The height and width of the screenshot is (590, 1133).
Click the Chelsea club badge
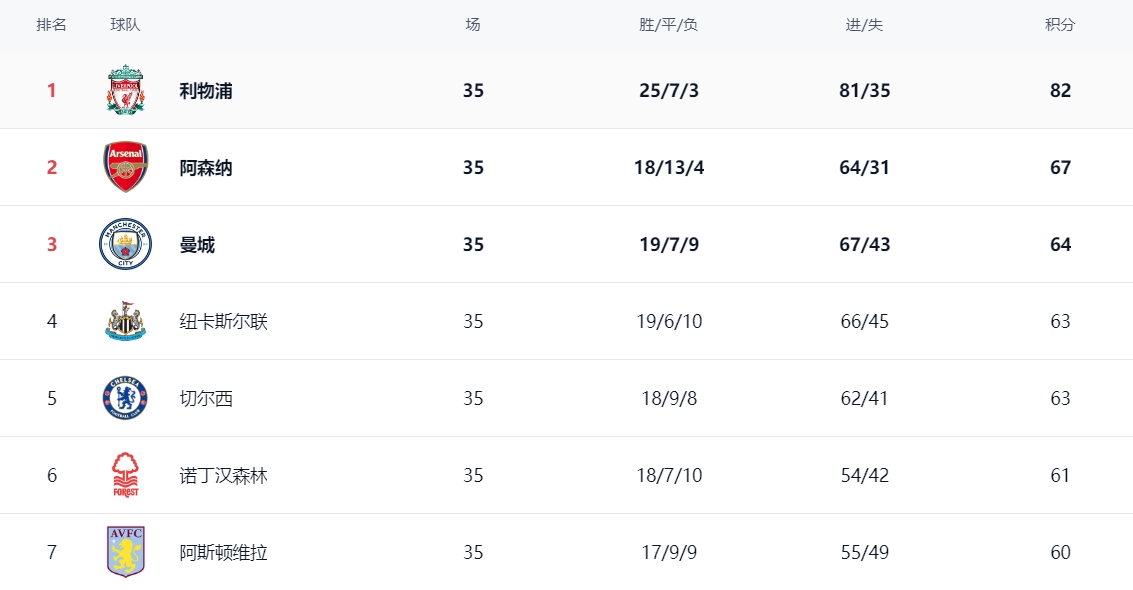coord(125,398)
